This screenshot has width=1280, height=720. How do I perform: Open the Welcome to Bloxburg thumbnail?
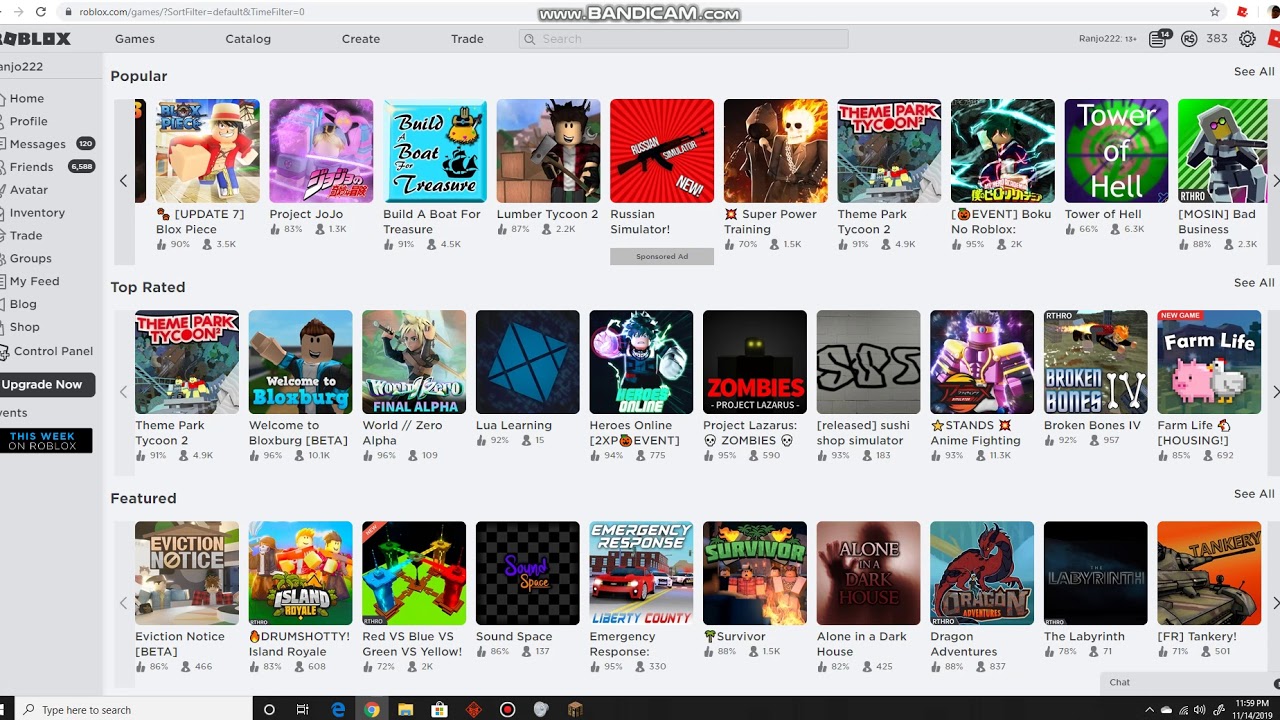click(300, 362)
